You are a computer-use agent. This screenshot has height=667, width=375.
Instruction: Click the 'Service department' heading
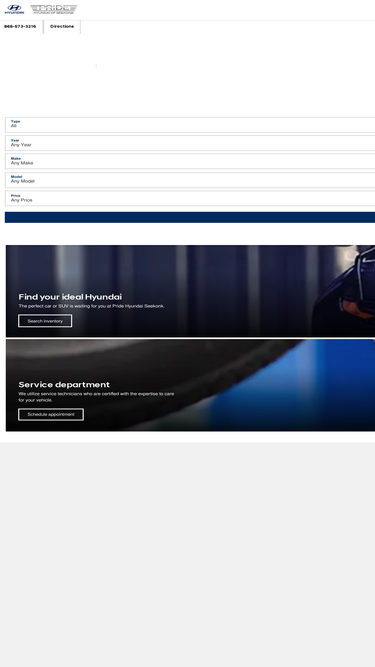coord(64,385)
